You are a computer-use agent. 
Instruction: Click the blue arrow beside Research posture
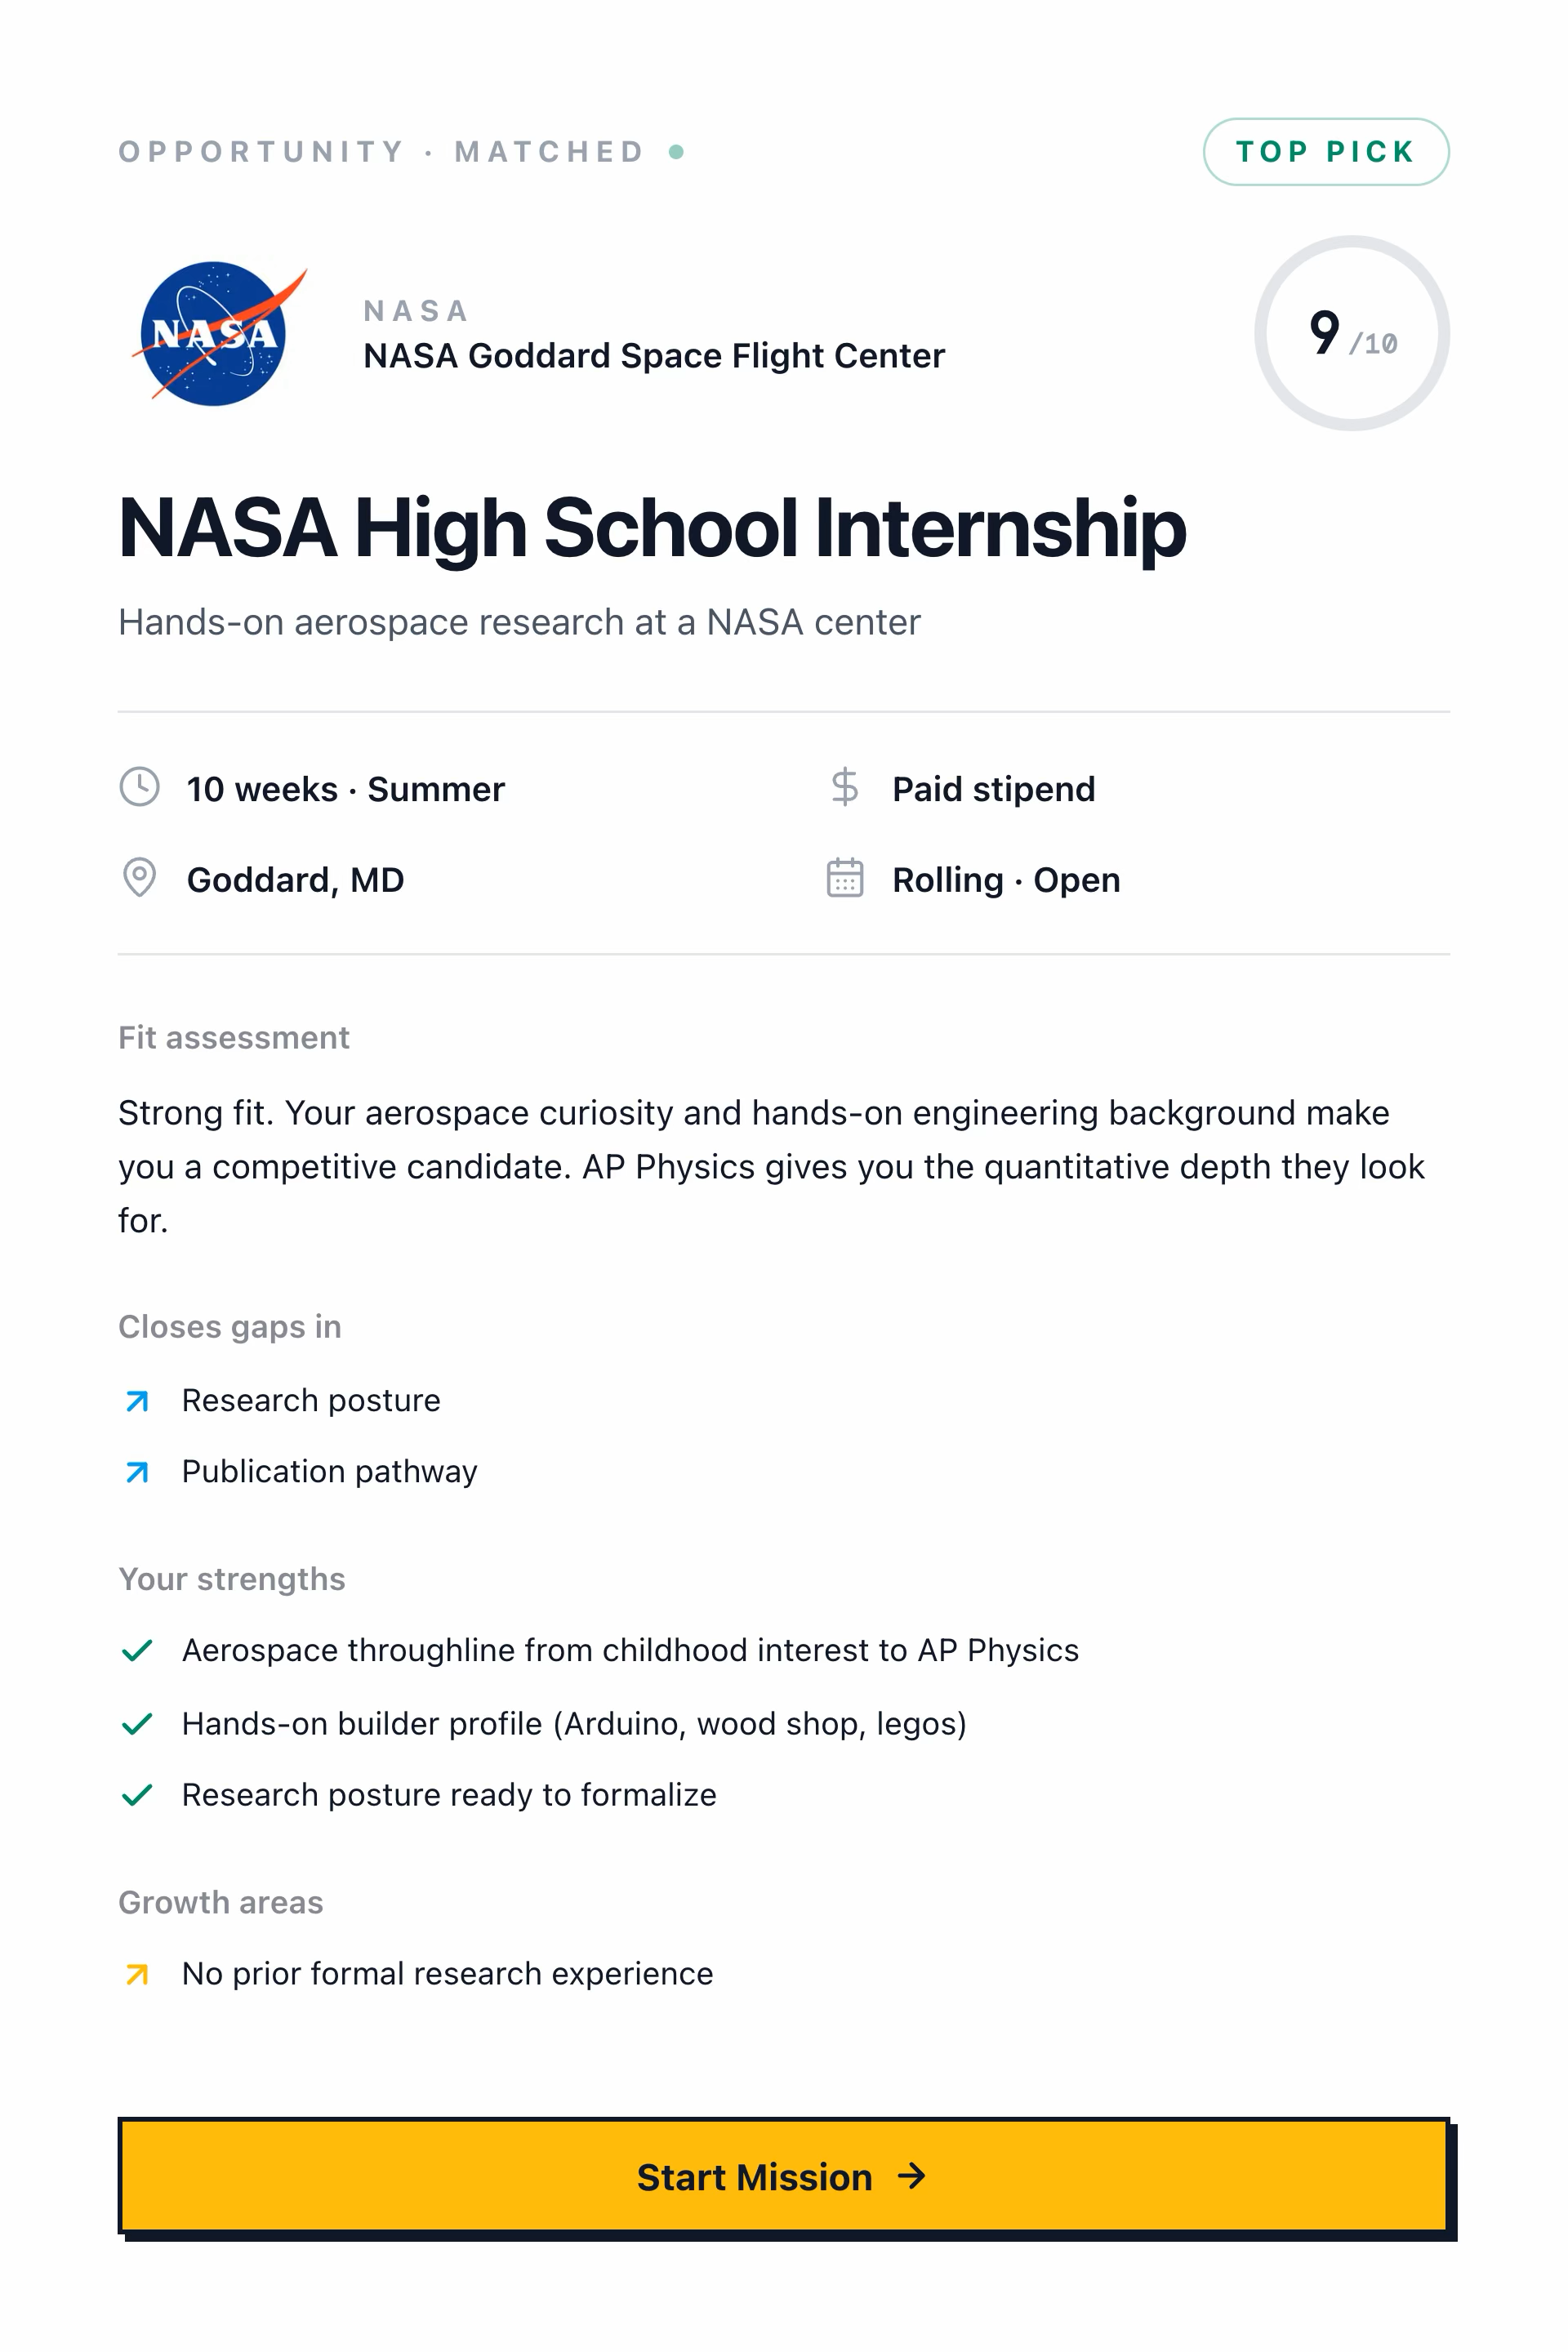point(137,1401)
